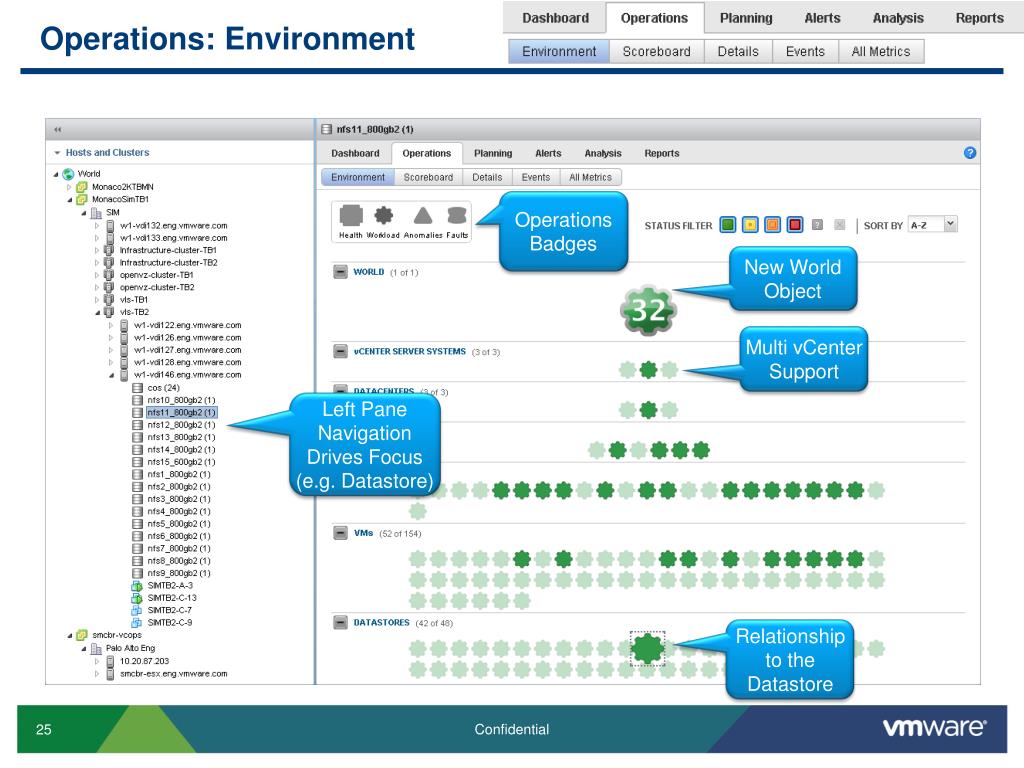This screenshot has width=1024, height=768.
Task: Open the inner Alerts tab
Action: point(548,153)
